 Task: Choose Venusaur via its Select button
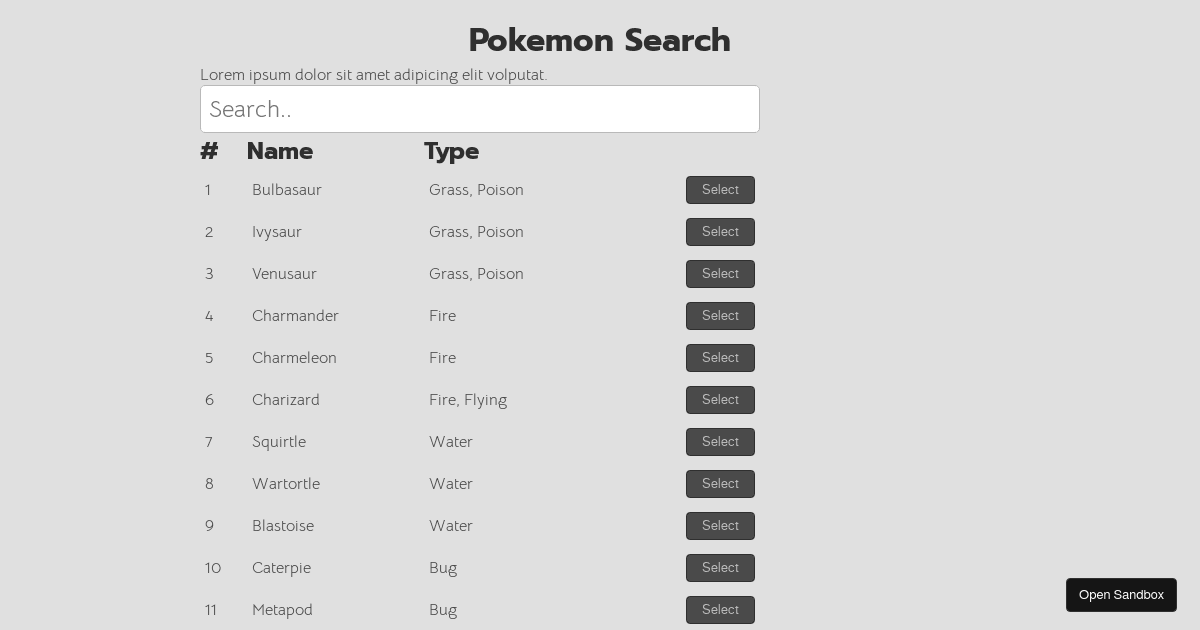[720, 274]
